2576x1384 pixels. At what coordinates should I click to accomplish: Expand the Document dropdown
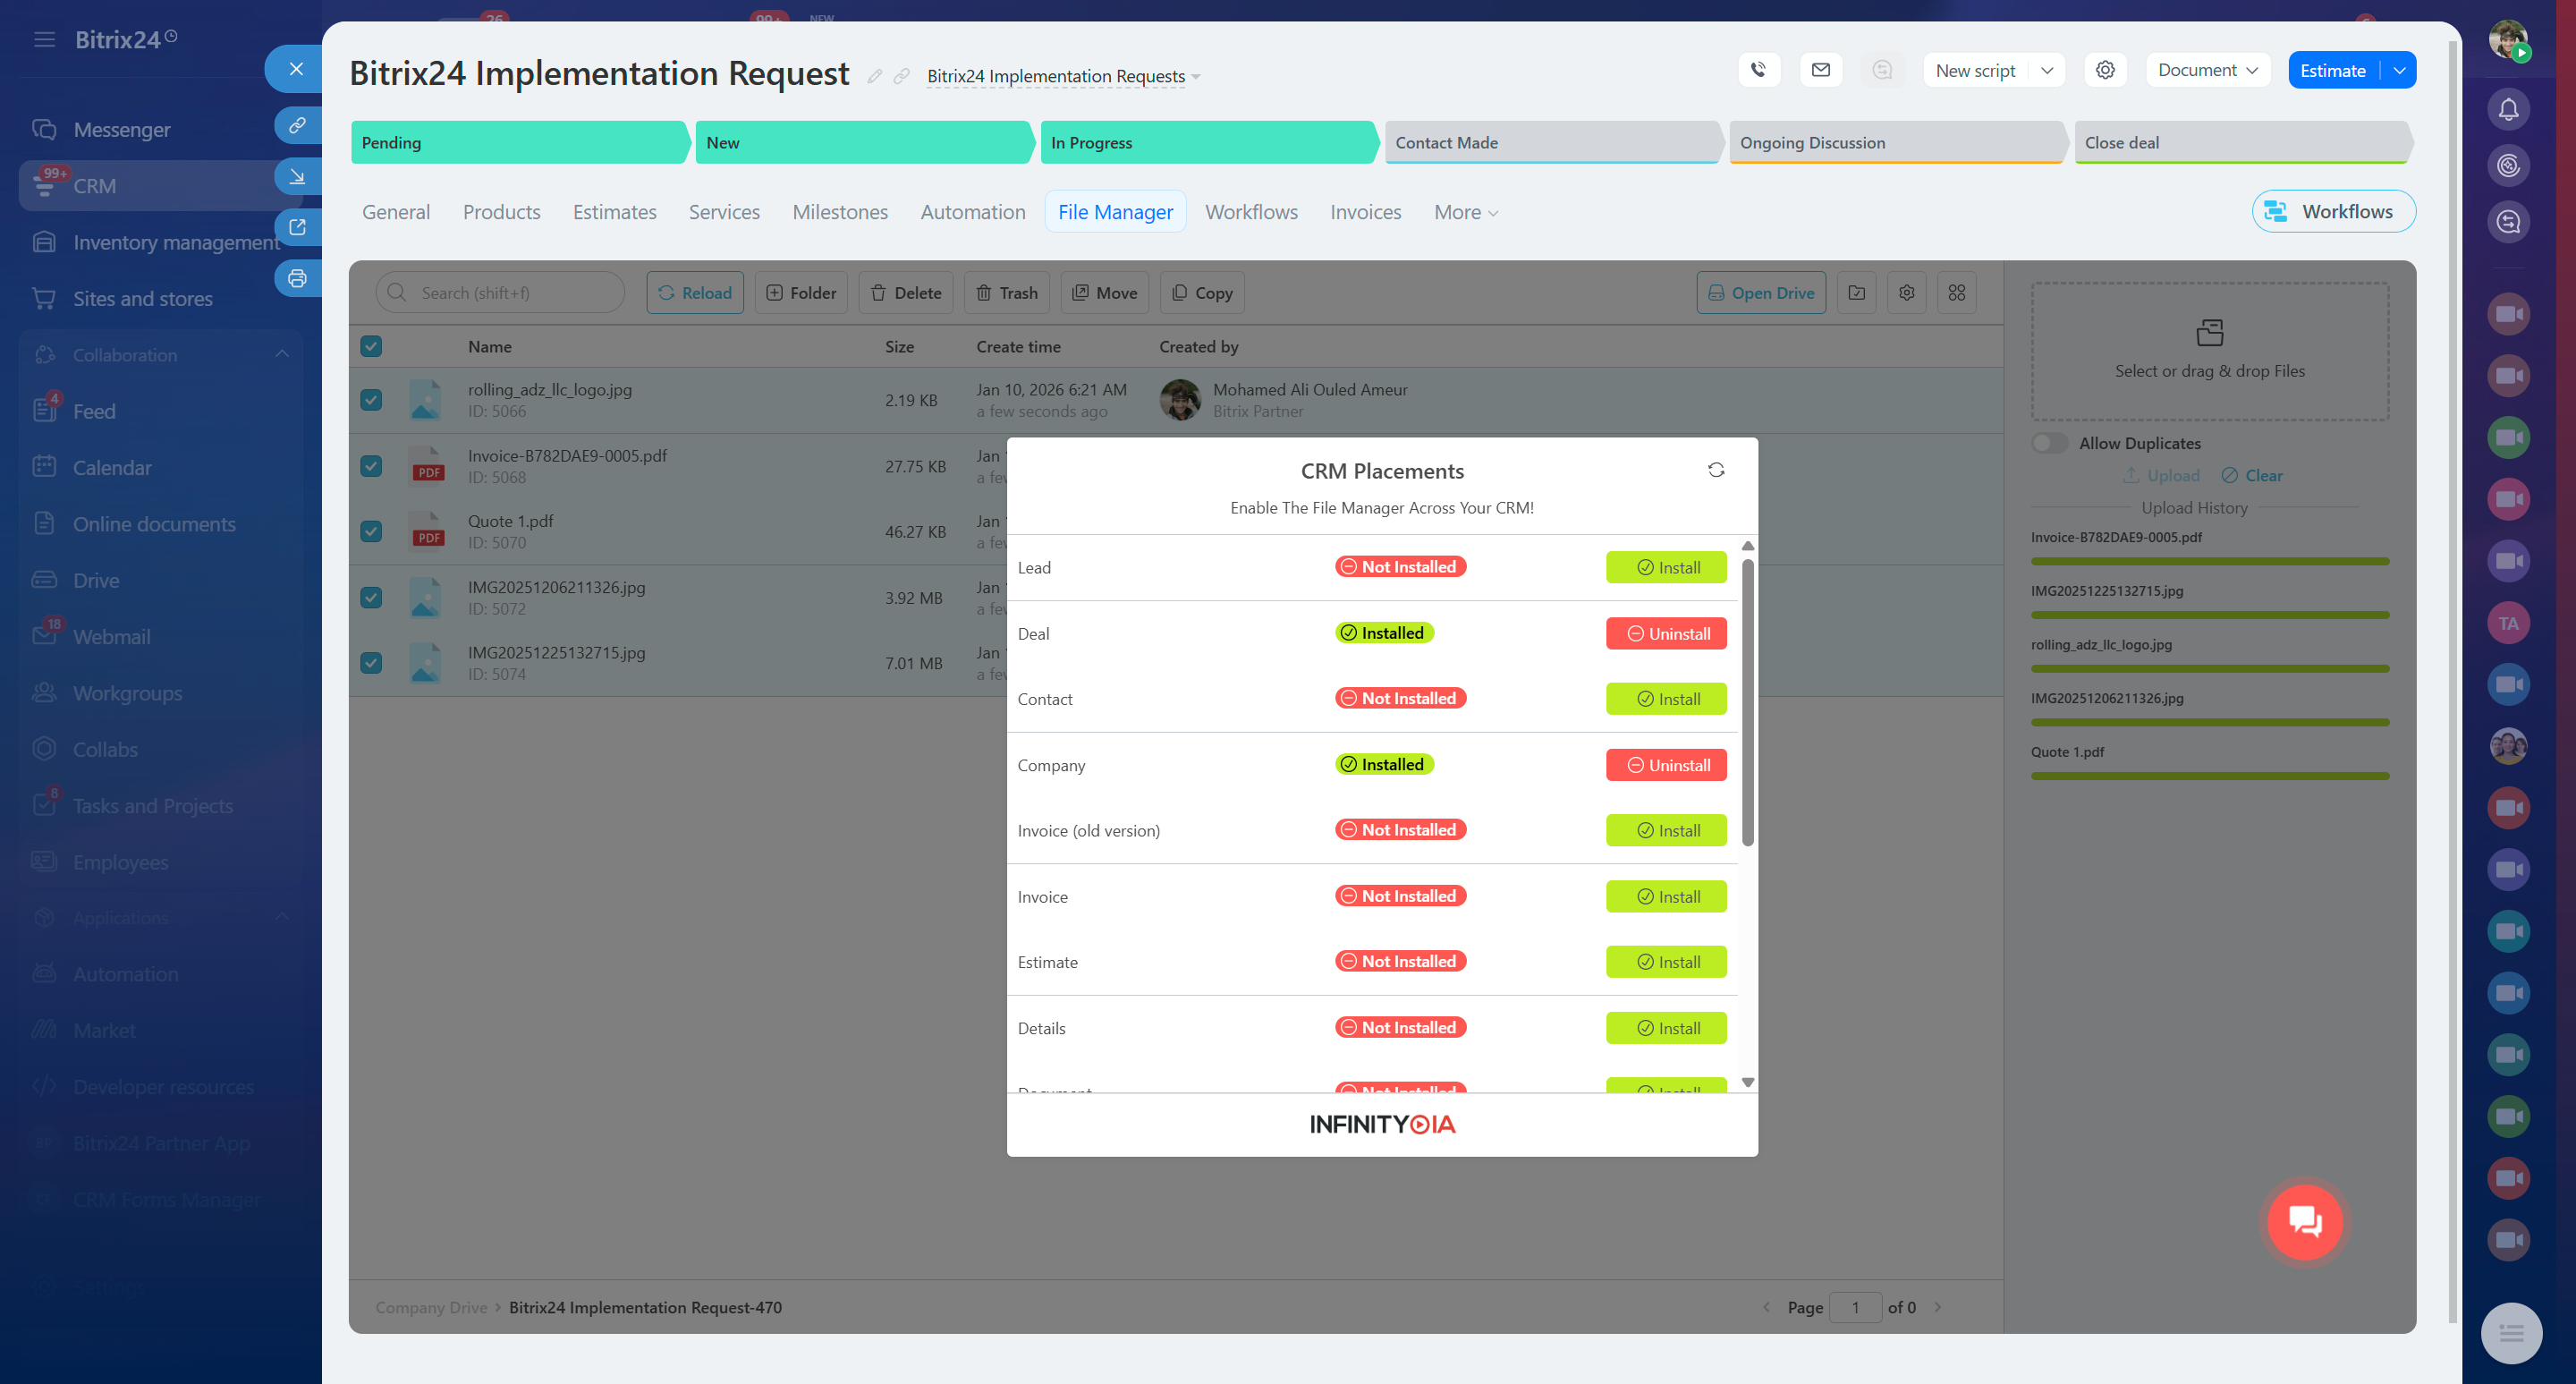(x=2207, y=70)
